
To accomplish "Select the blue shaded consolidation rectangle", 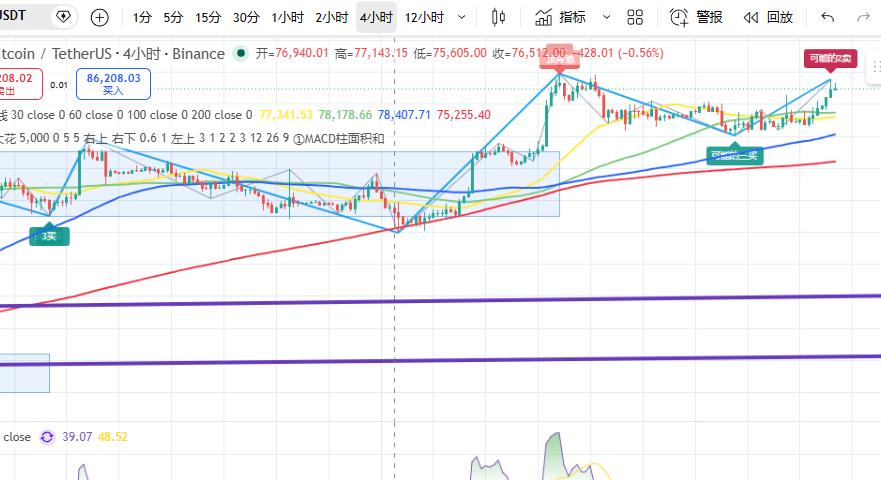I will tap(280, 184).
